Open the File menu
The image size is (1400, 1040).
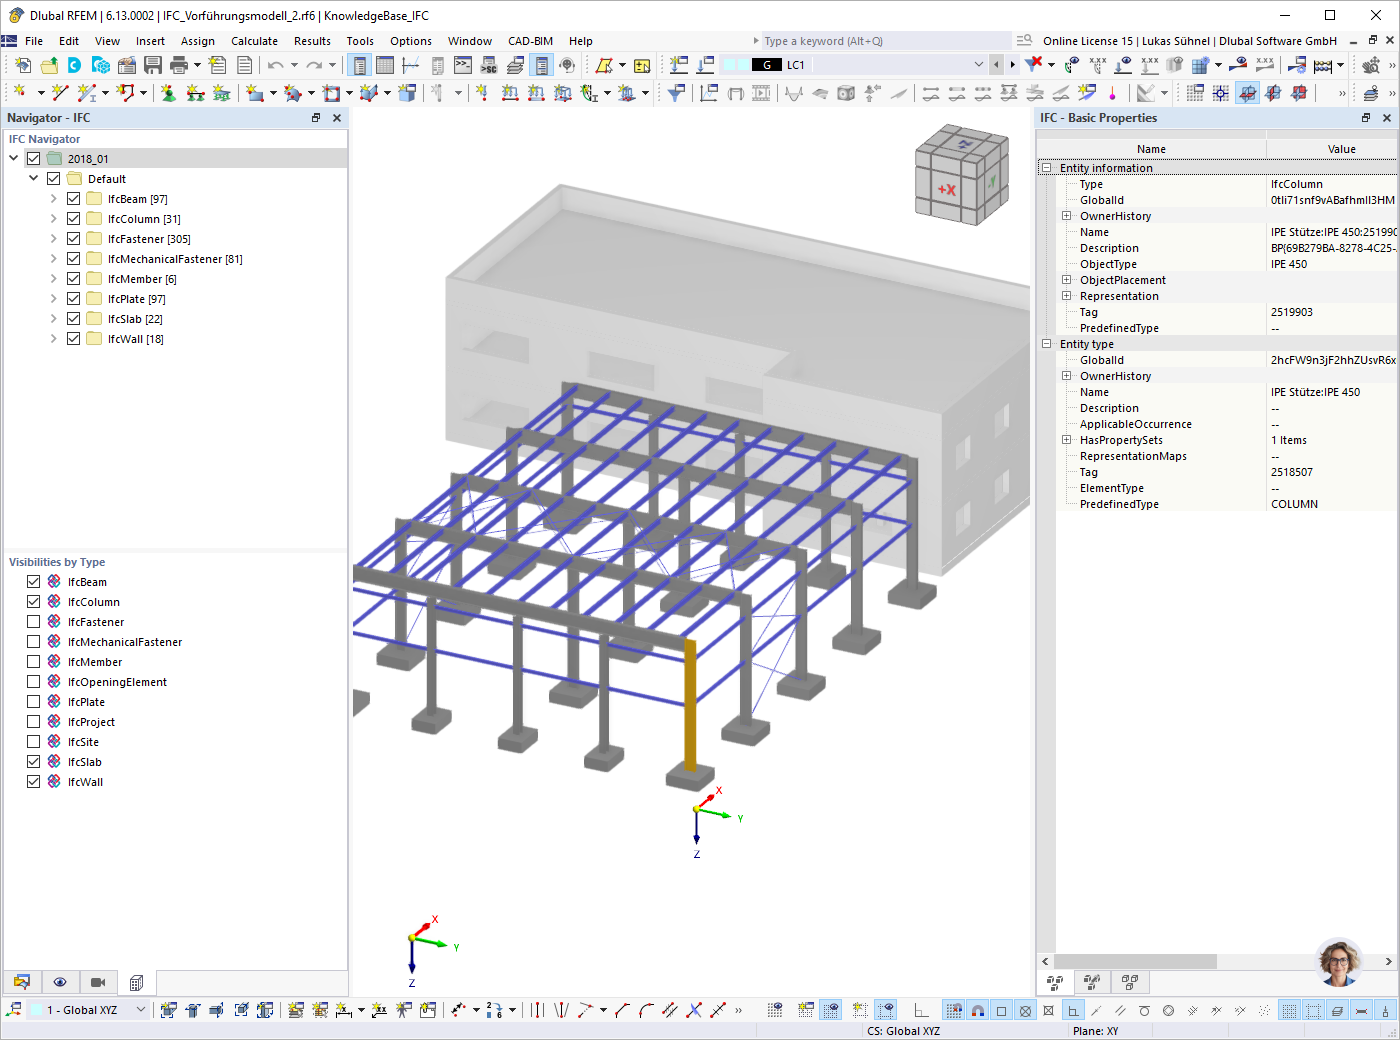(34, 41)
